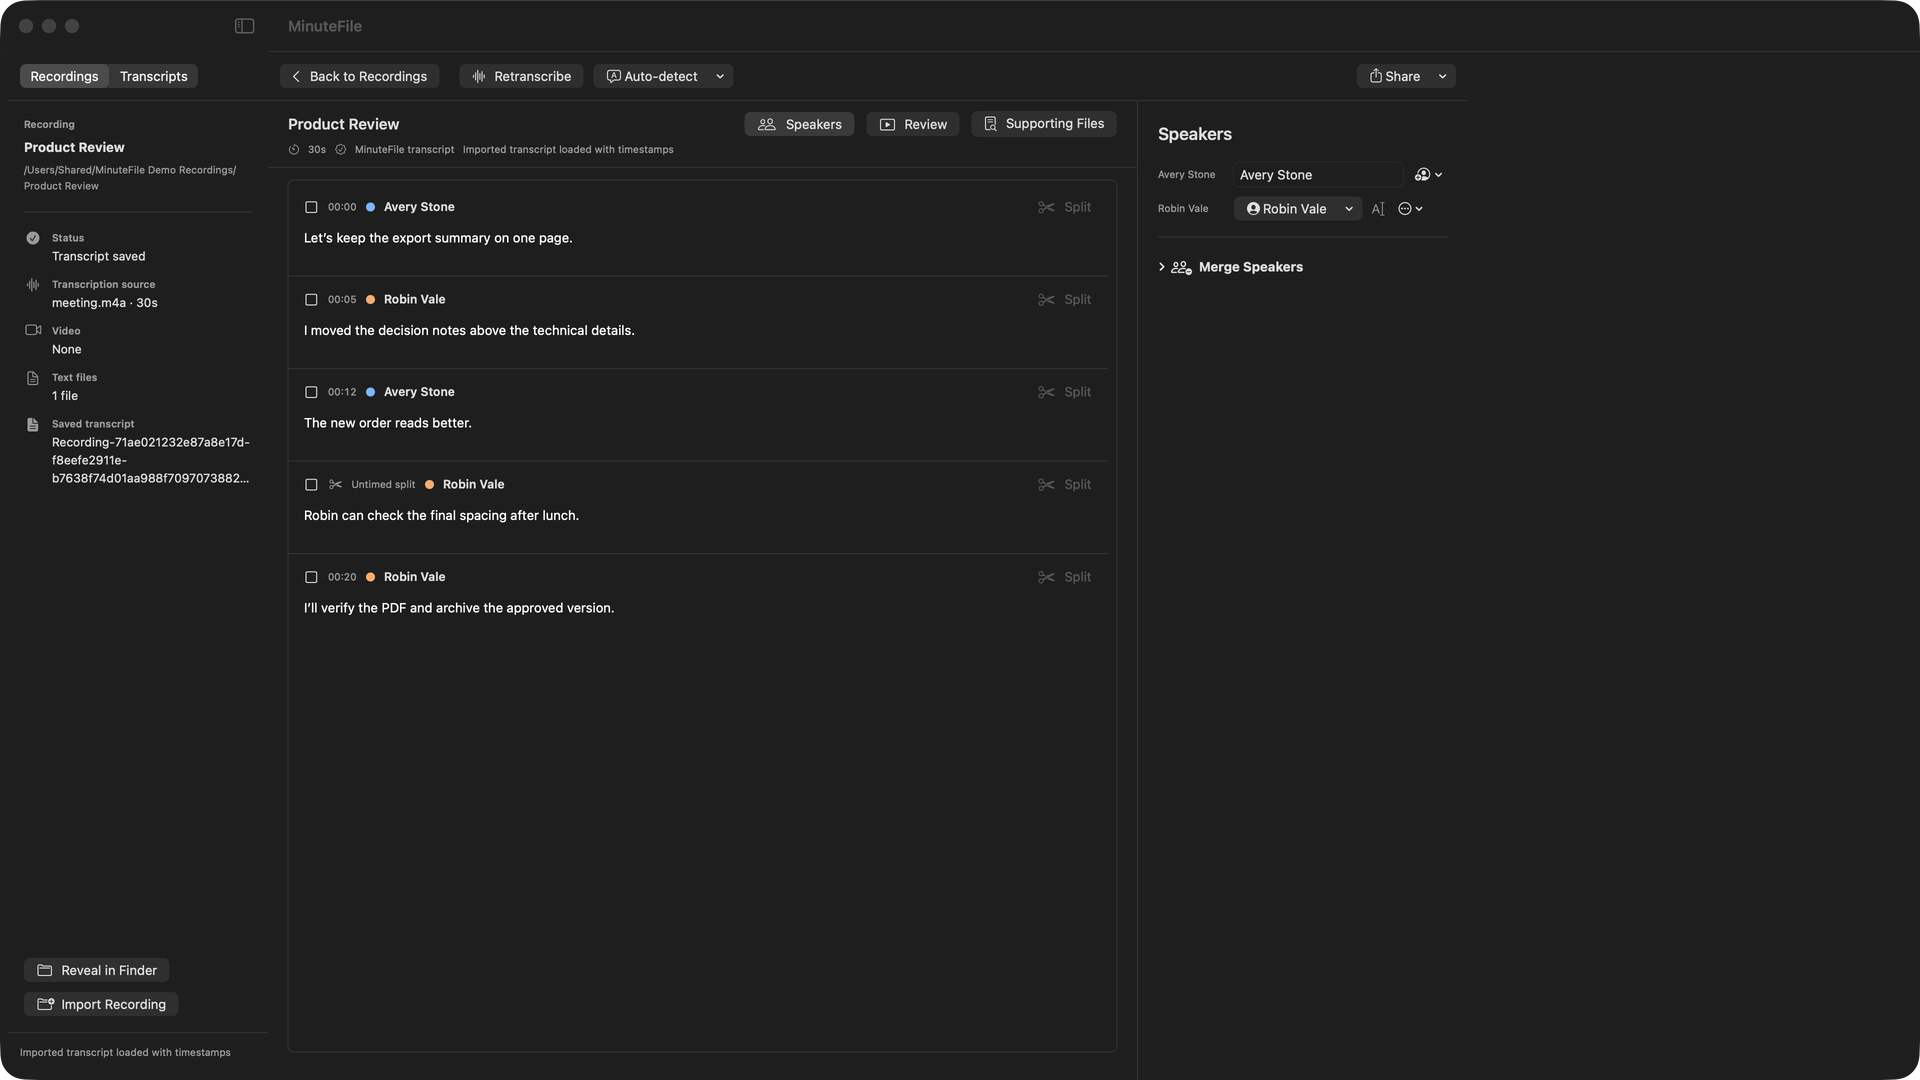Open the Supporting Files tab
The width and height of the screenshot is (1920, 1080).
pyautogui.click(x=1043, y=124)
